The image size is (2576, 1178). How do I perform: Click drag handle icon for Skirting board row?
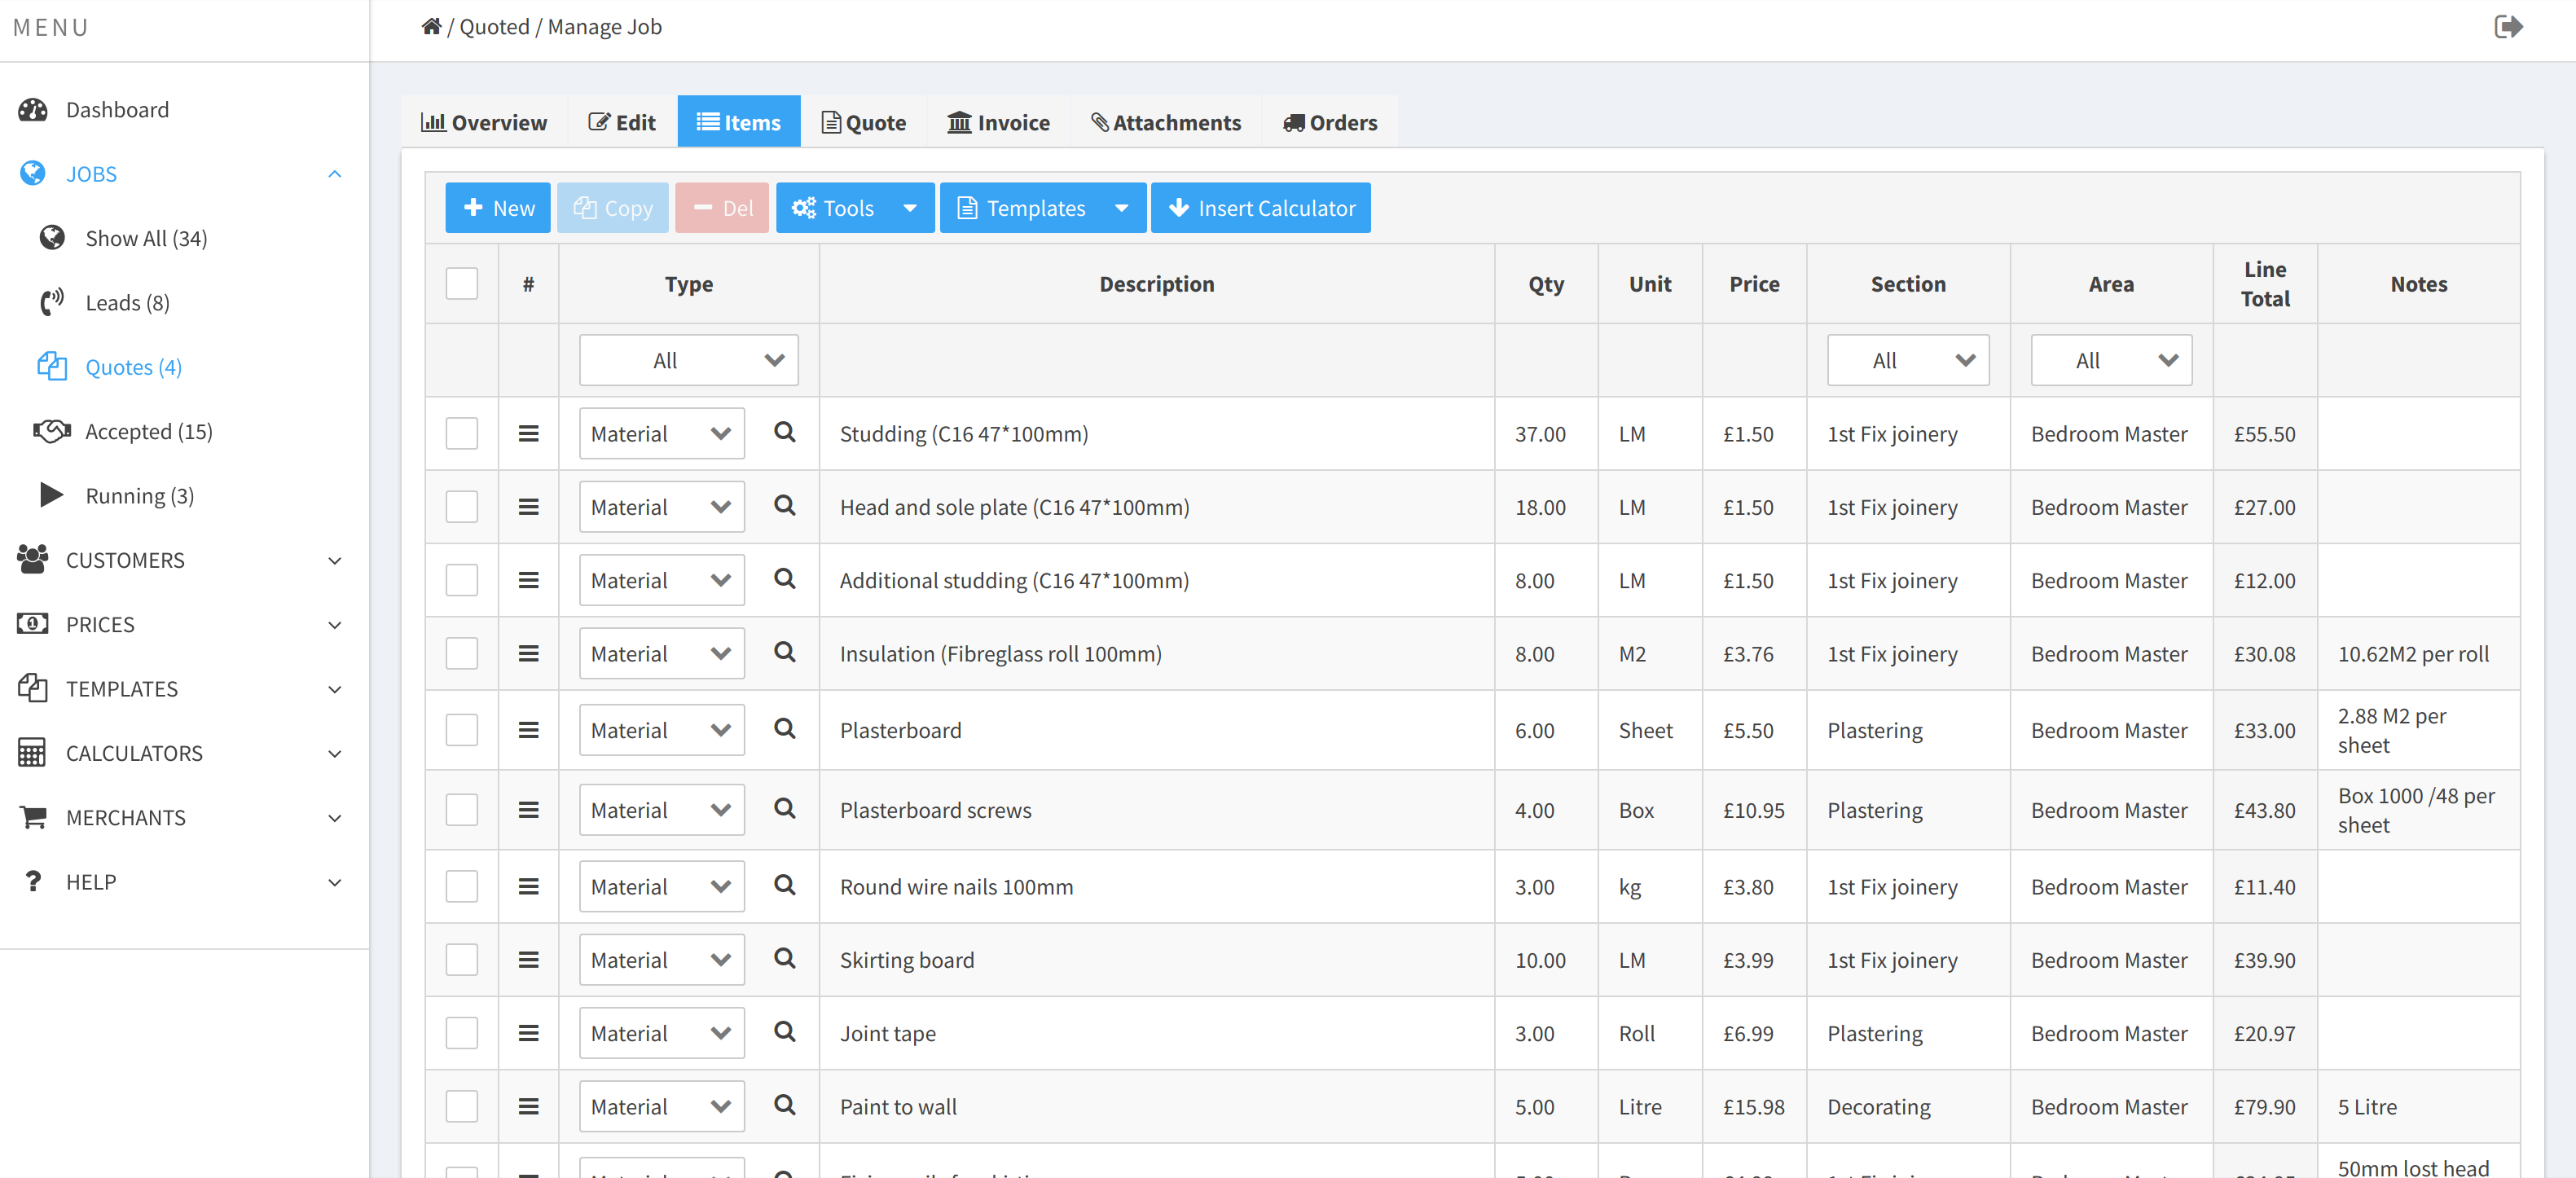(x=528, y=960)
